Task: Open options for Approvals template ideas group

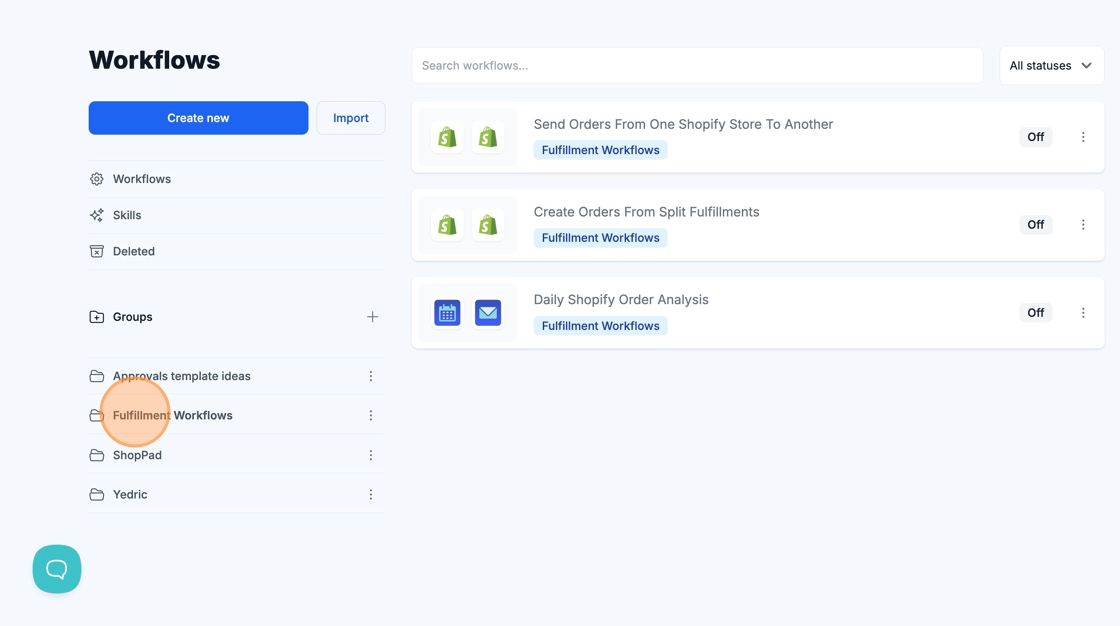Action: point(370,376)
